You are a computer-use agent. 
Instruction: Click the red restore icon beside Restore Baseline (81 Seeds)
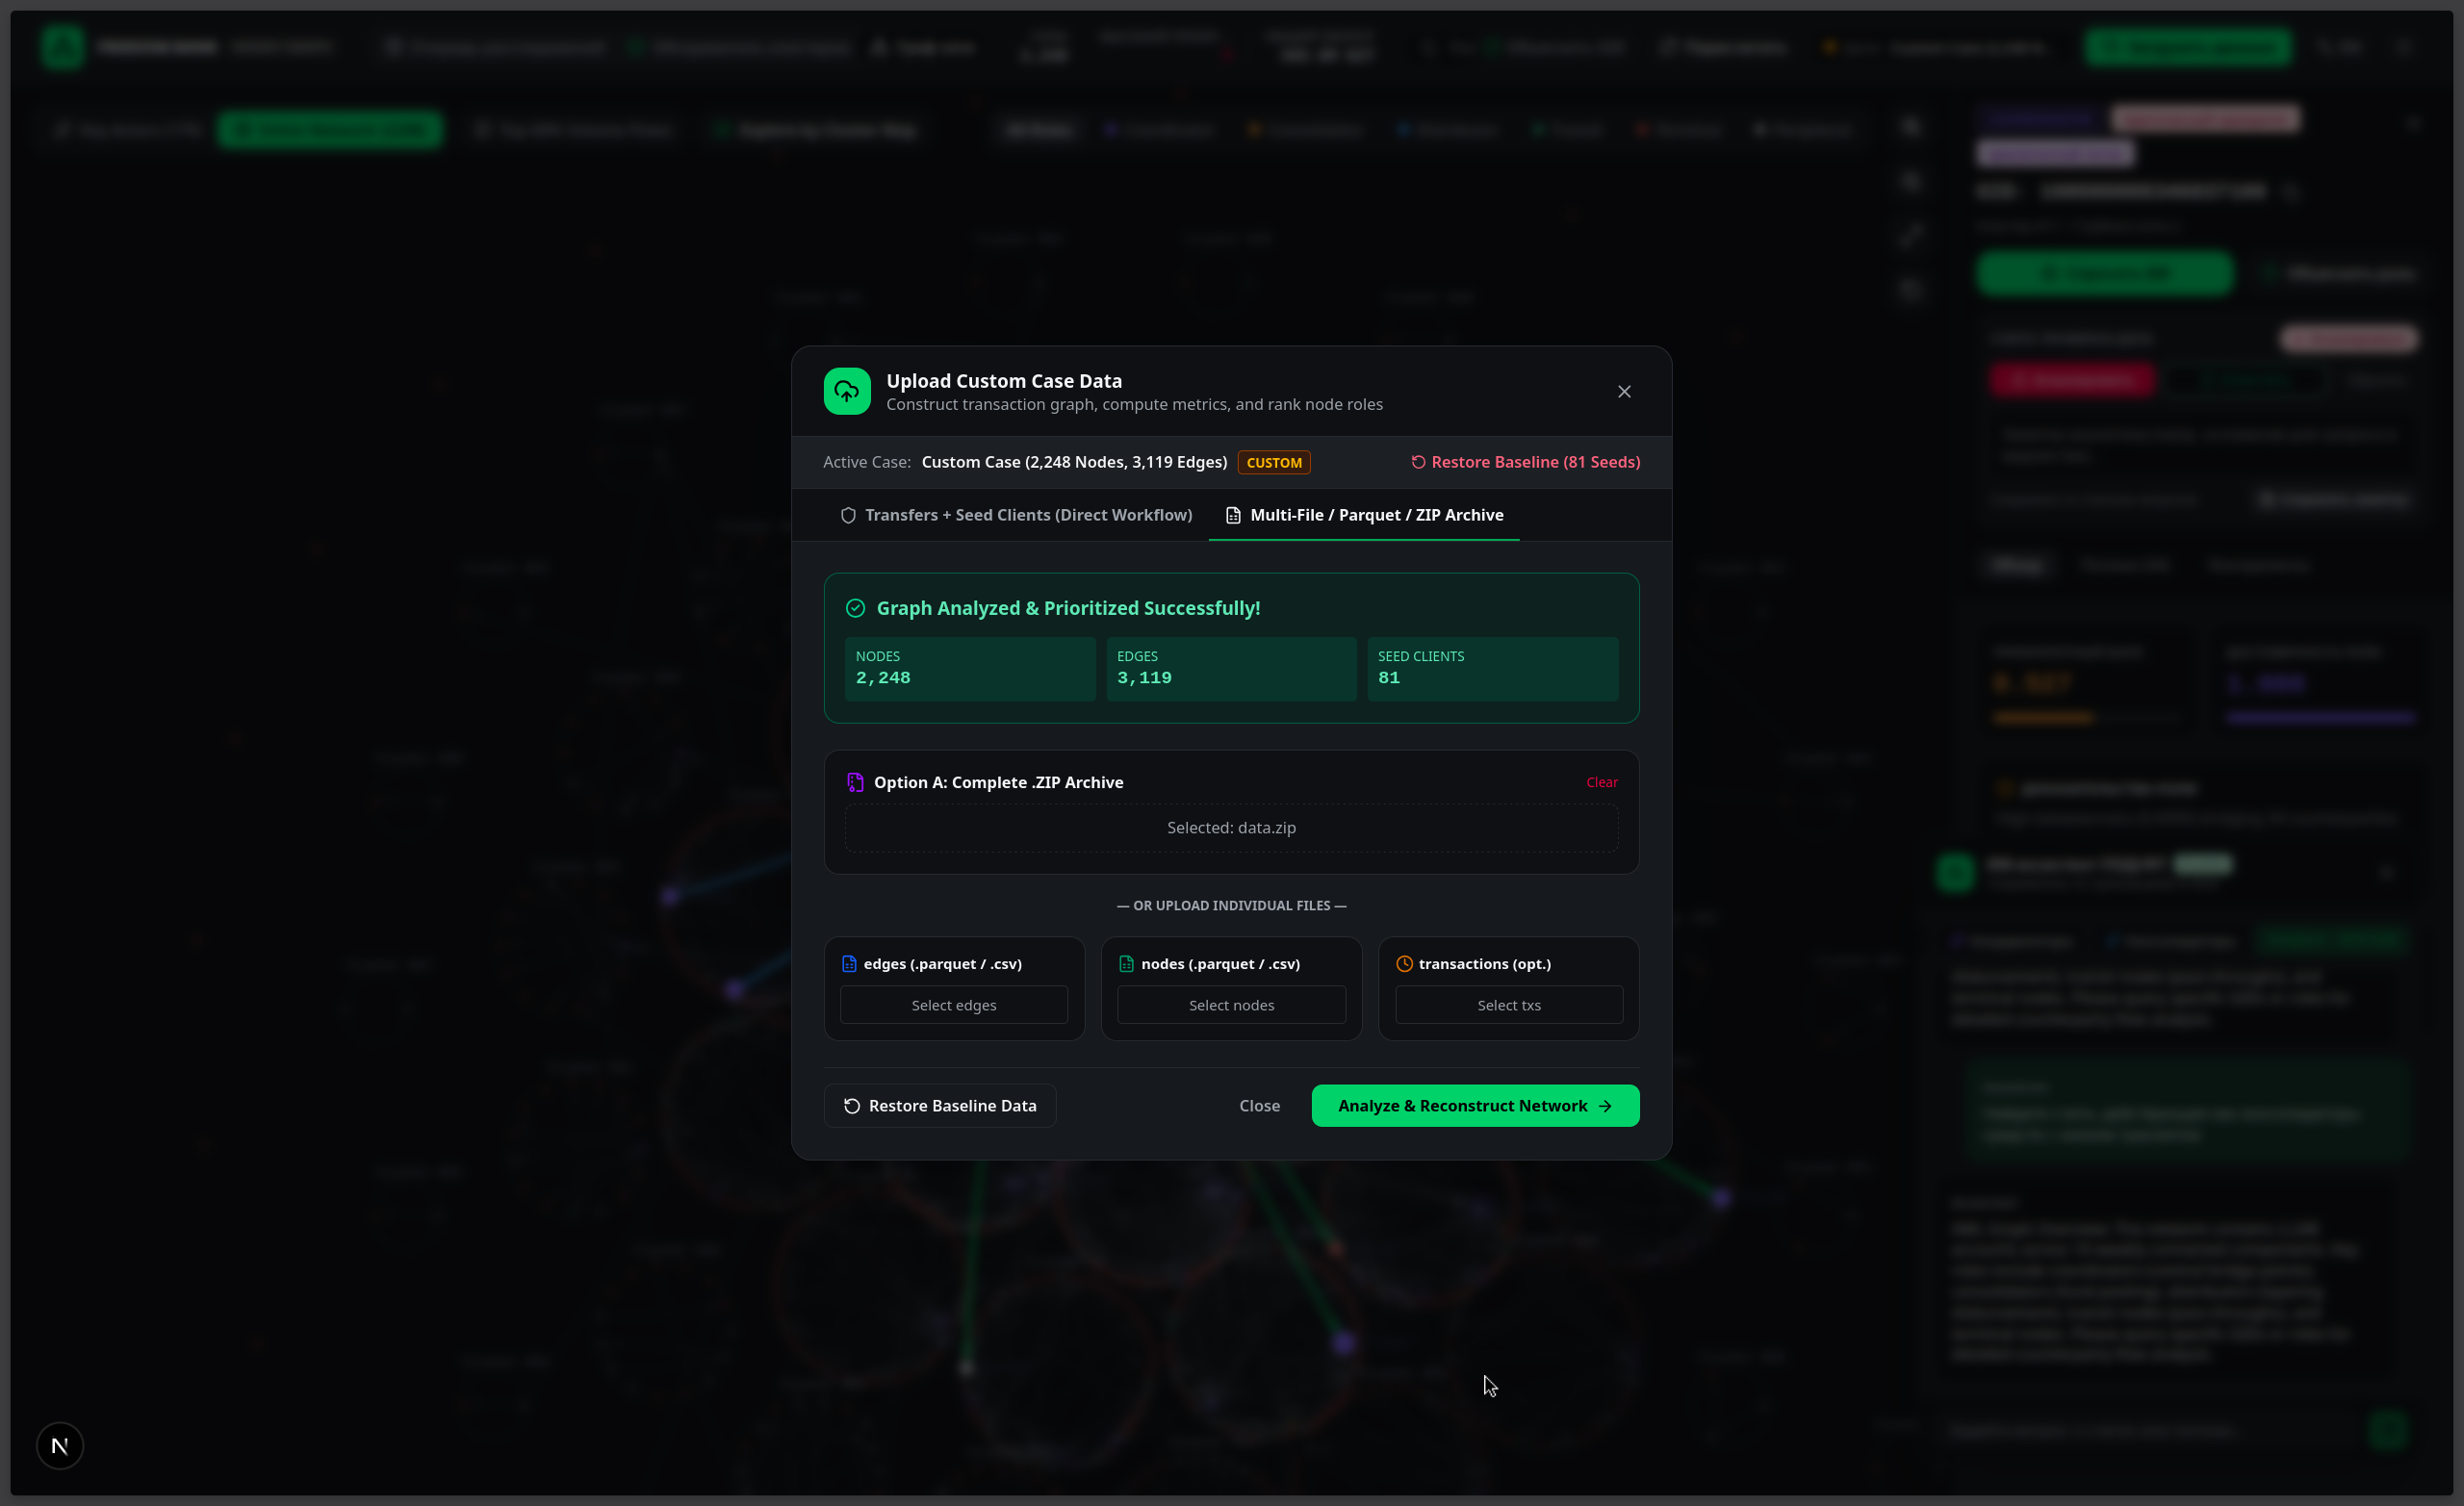tap(1418, 462)
